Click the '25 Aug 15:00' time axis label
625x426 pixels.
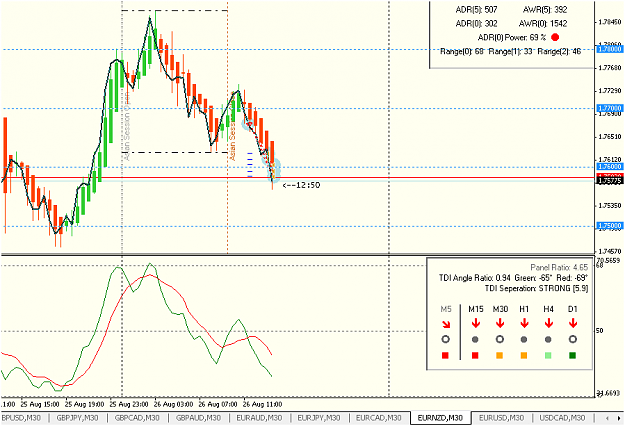coord(40,404)
